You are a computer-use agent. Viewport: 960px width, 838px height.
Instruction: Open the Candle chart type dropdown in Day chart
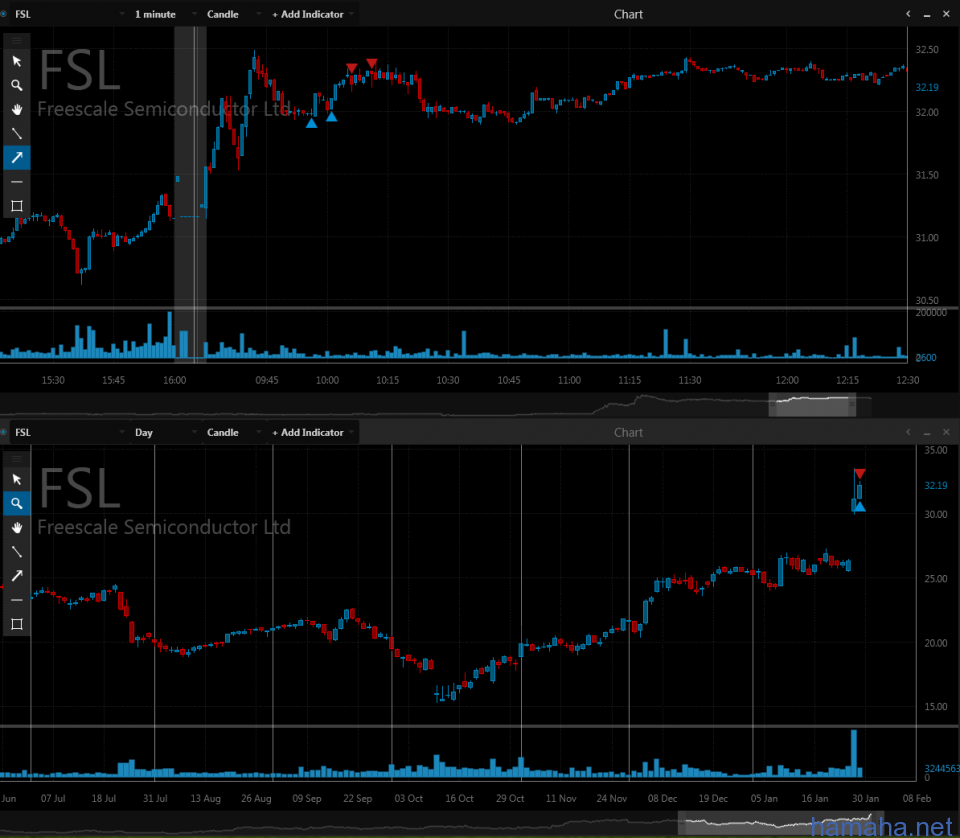pos(258,432)
